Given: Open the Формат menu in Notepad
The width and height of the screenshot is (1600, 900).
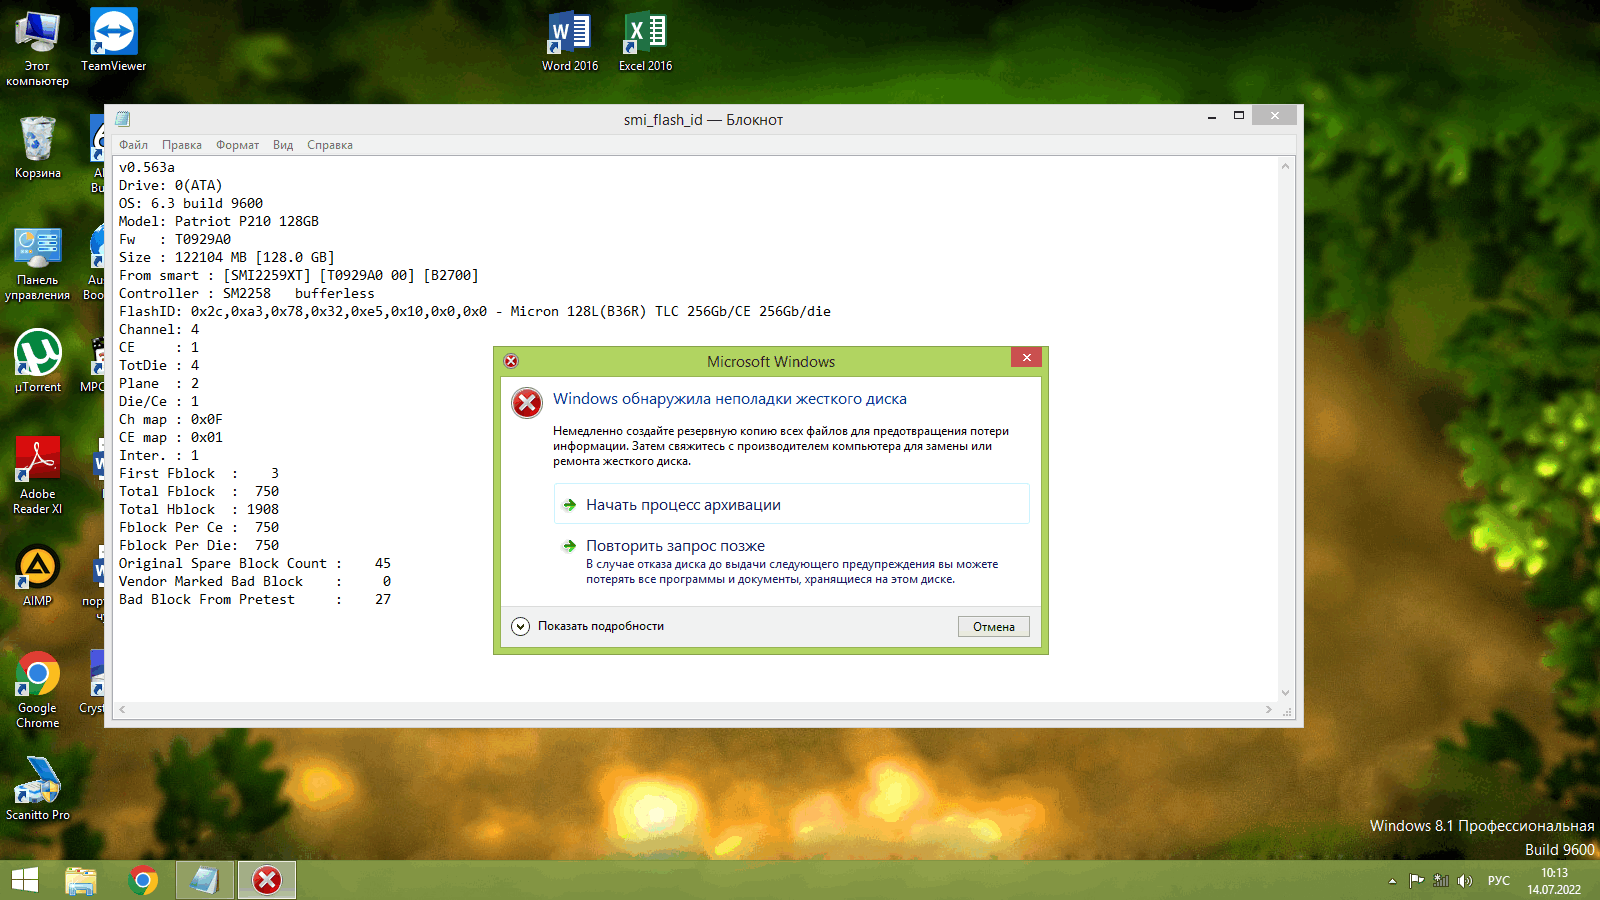Looking at the screenshot, I should 238,145.
